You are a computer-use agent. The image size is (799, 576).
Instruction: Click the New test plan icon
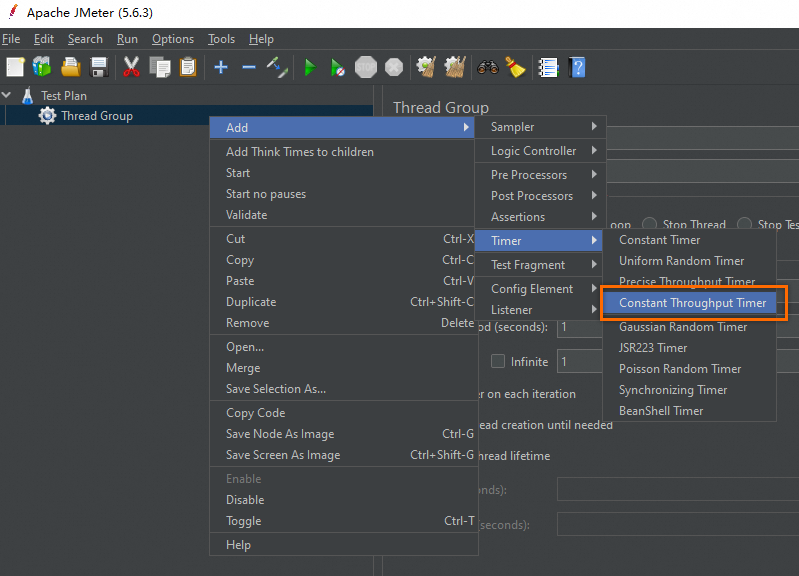point(15,67)
